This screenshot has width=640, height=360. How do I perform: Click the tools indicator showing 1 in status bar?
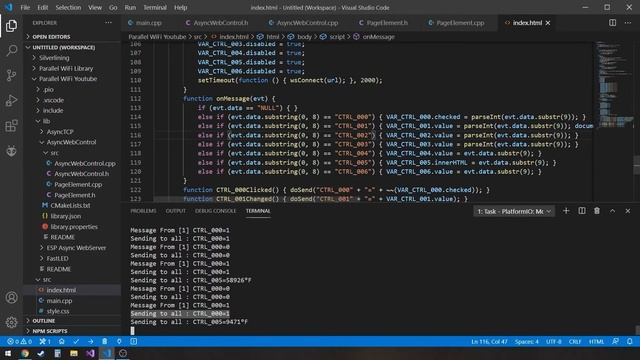coord(45,341)
